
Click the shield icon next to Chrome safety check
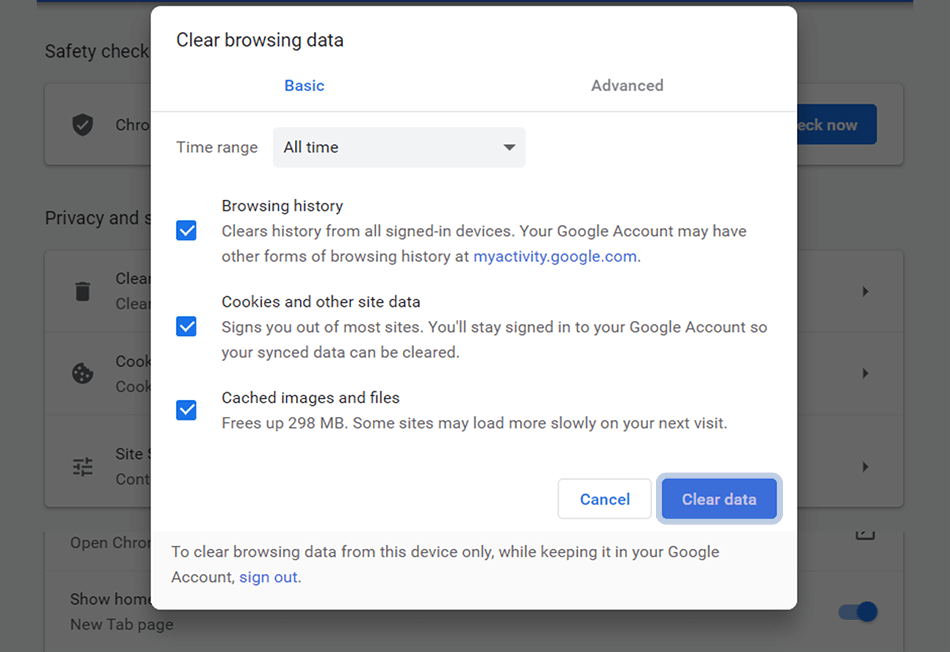point(83,124)
